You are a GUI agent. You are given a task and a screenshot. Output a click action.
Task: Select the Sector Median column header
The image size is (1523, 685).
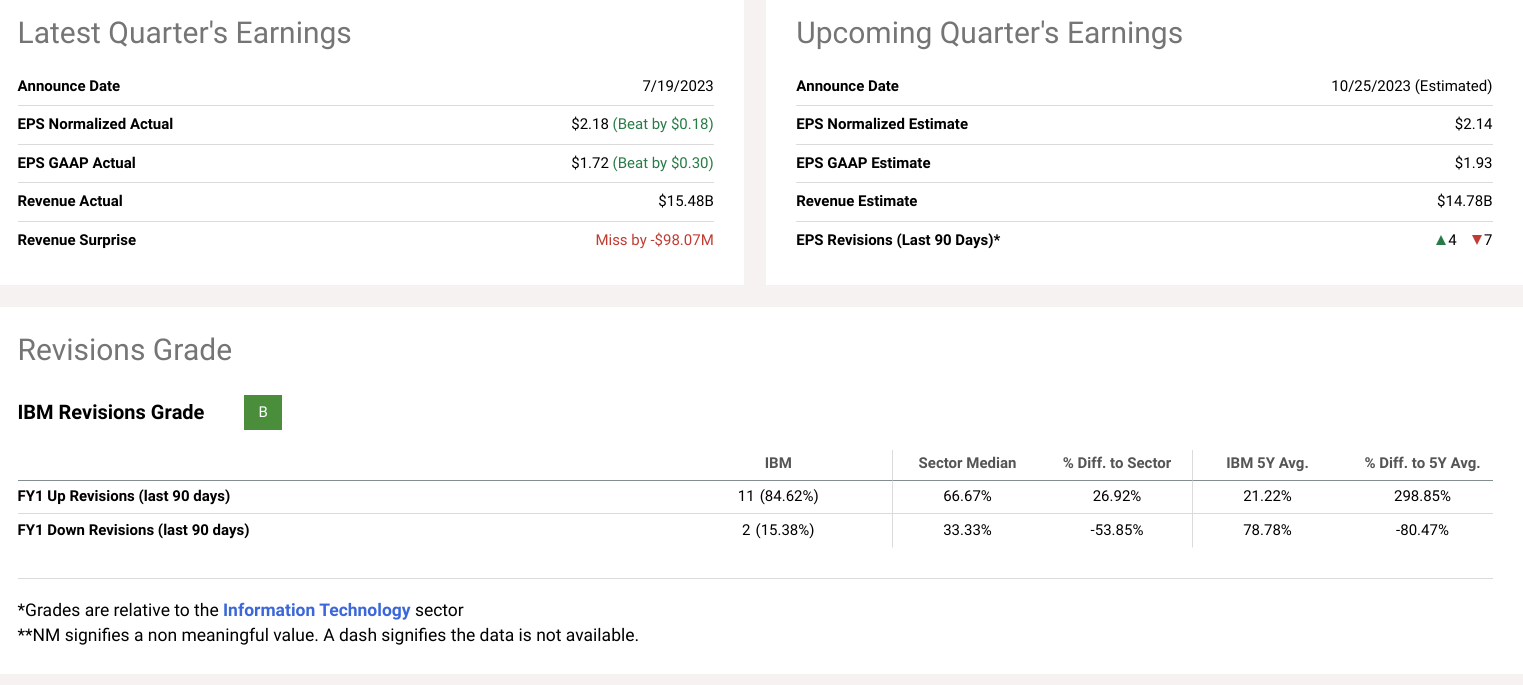pyautogui.click(x=967, y=463)
